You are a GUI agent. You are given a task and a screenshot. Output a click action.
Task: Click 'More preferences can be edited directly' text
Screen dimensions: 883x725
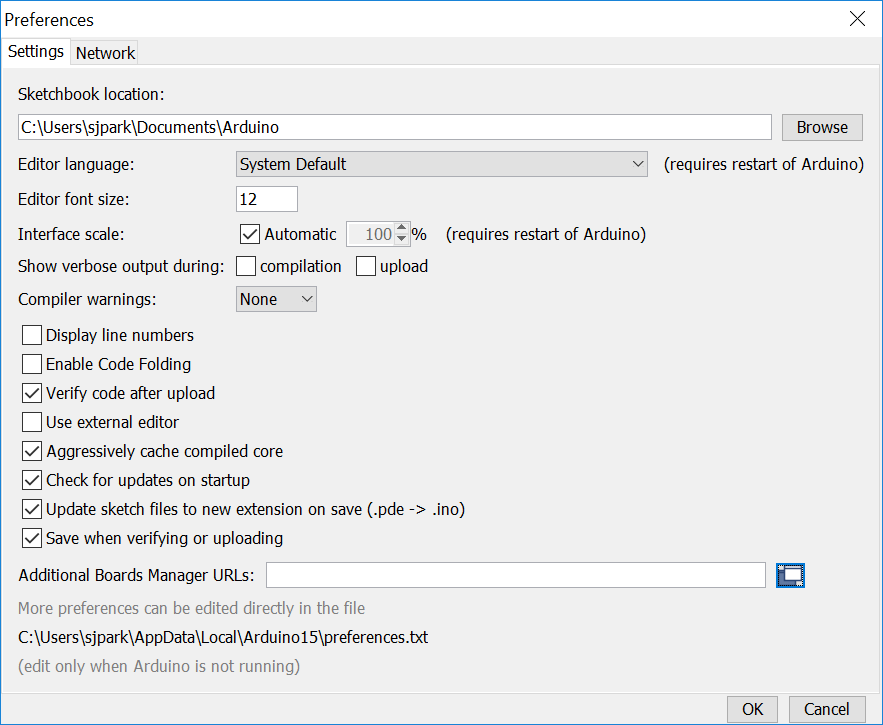pyautogui.click(x=191, y=608)
